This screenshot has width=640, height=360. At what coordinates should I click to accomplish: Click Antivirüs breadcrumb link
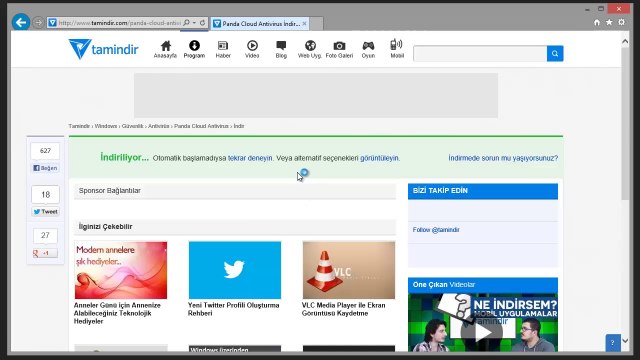[159, 126]
